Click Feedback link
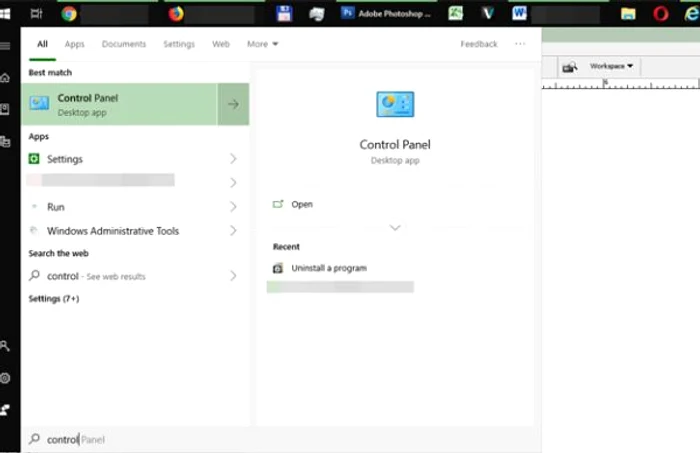 click(x=479, y=44)
